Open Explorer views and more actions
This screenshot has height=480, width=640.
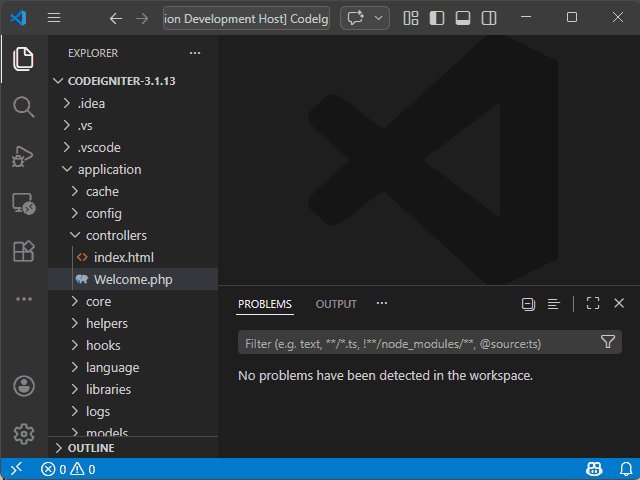tap(195, 53)
